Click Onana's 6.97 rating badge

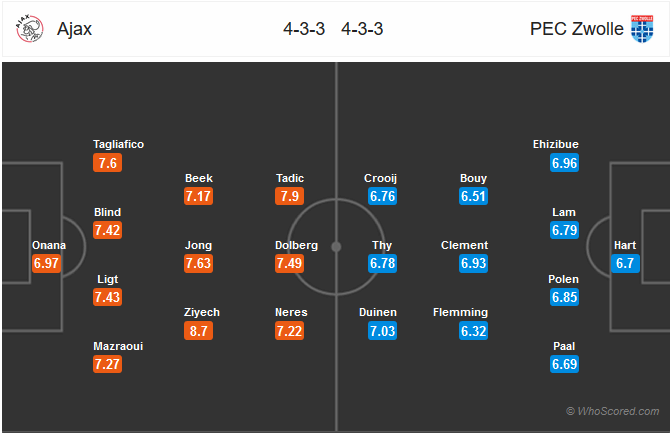tap(46, 263)
